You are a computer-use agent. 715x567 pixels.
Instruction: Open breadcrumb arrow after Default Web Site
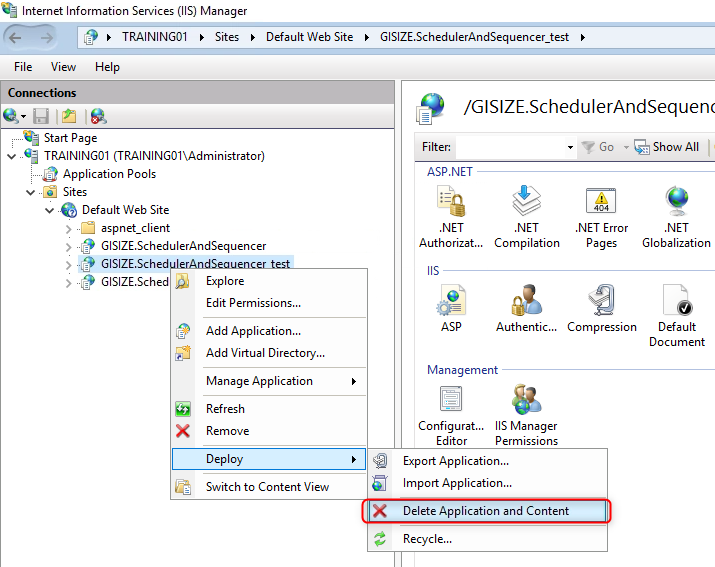click(x=366, y=37)
